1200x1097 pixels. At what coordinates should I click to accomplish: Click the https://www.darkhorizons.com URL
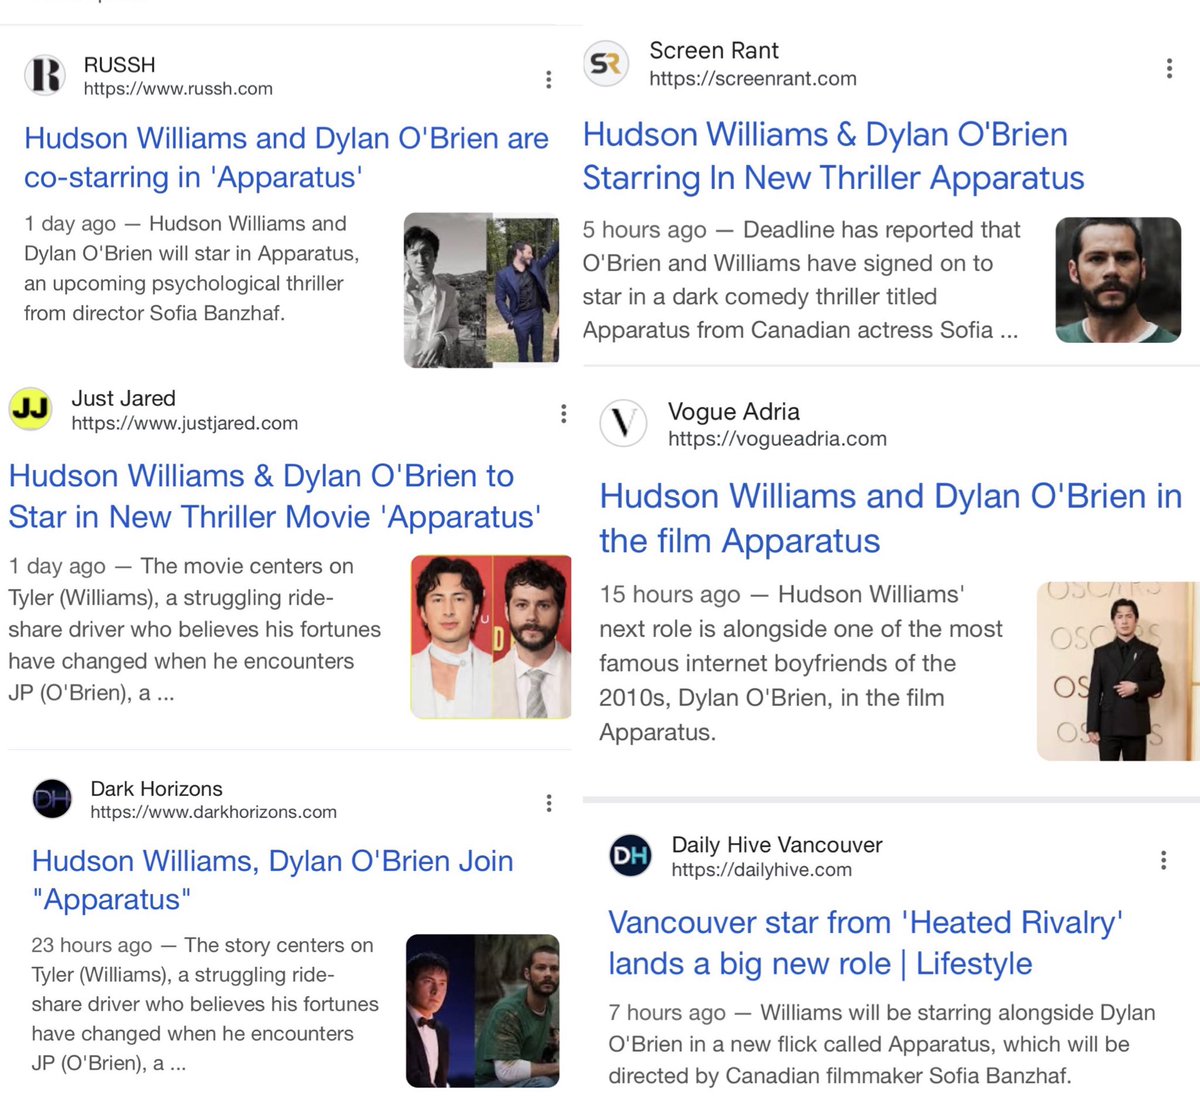(x=214, y=812)
